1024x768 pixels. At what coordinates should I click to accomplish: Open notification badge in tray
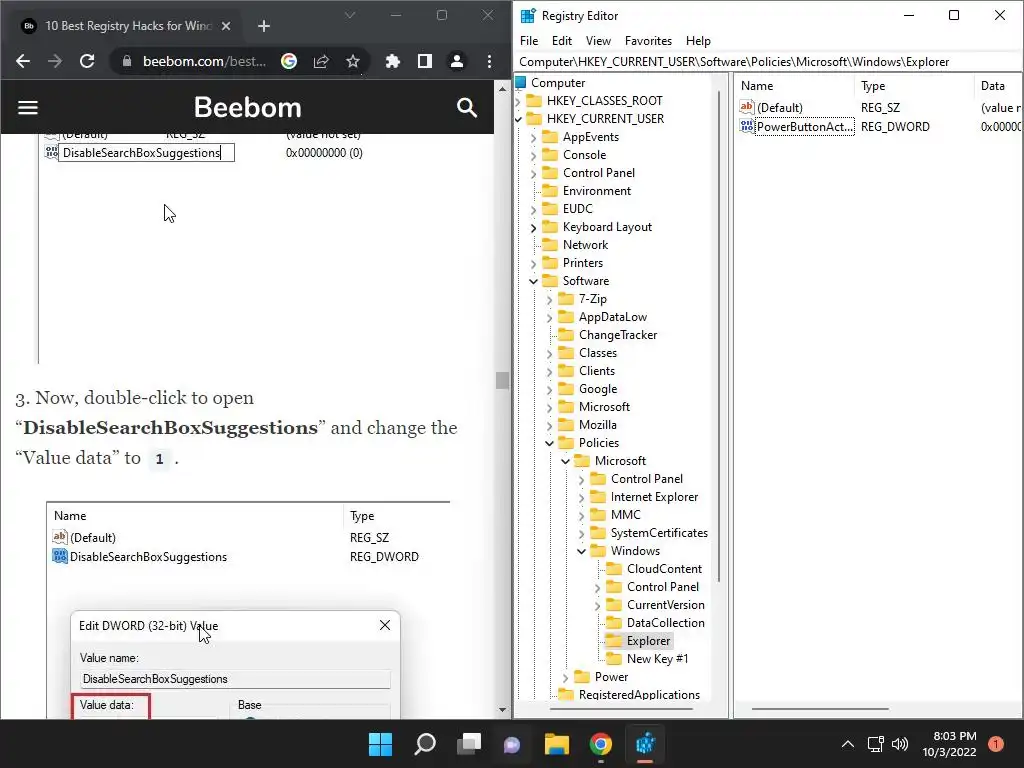(x=996, y=744)
